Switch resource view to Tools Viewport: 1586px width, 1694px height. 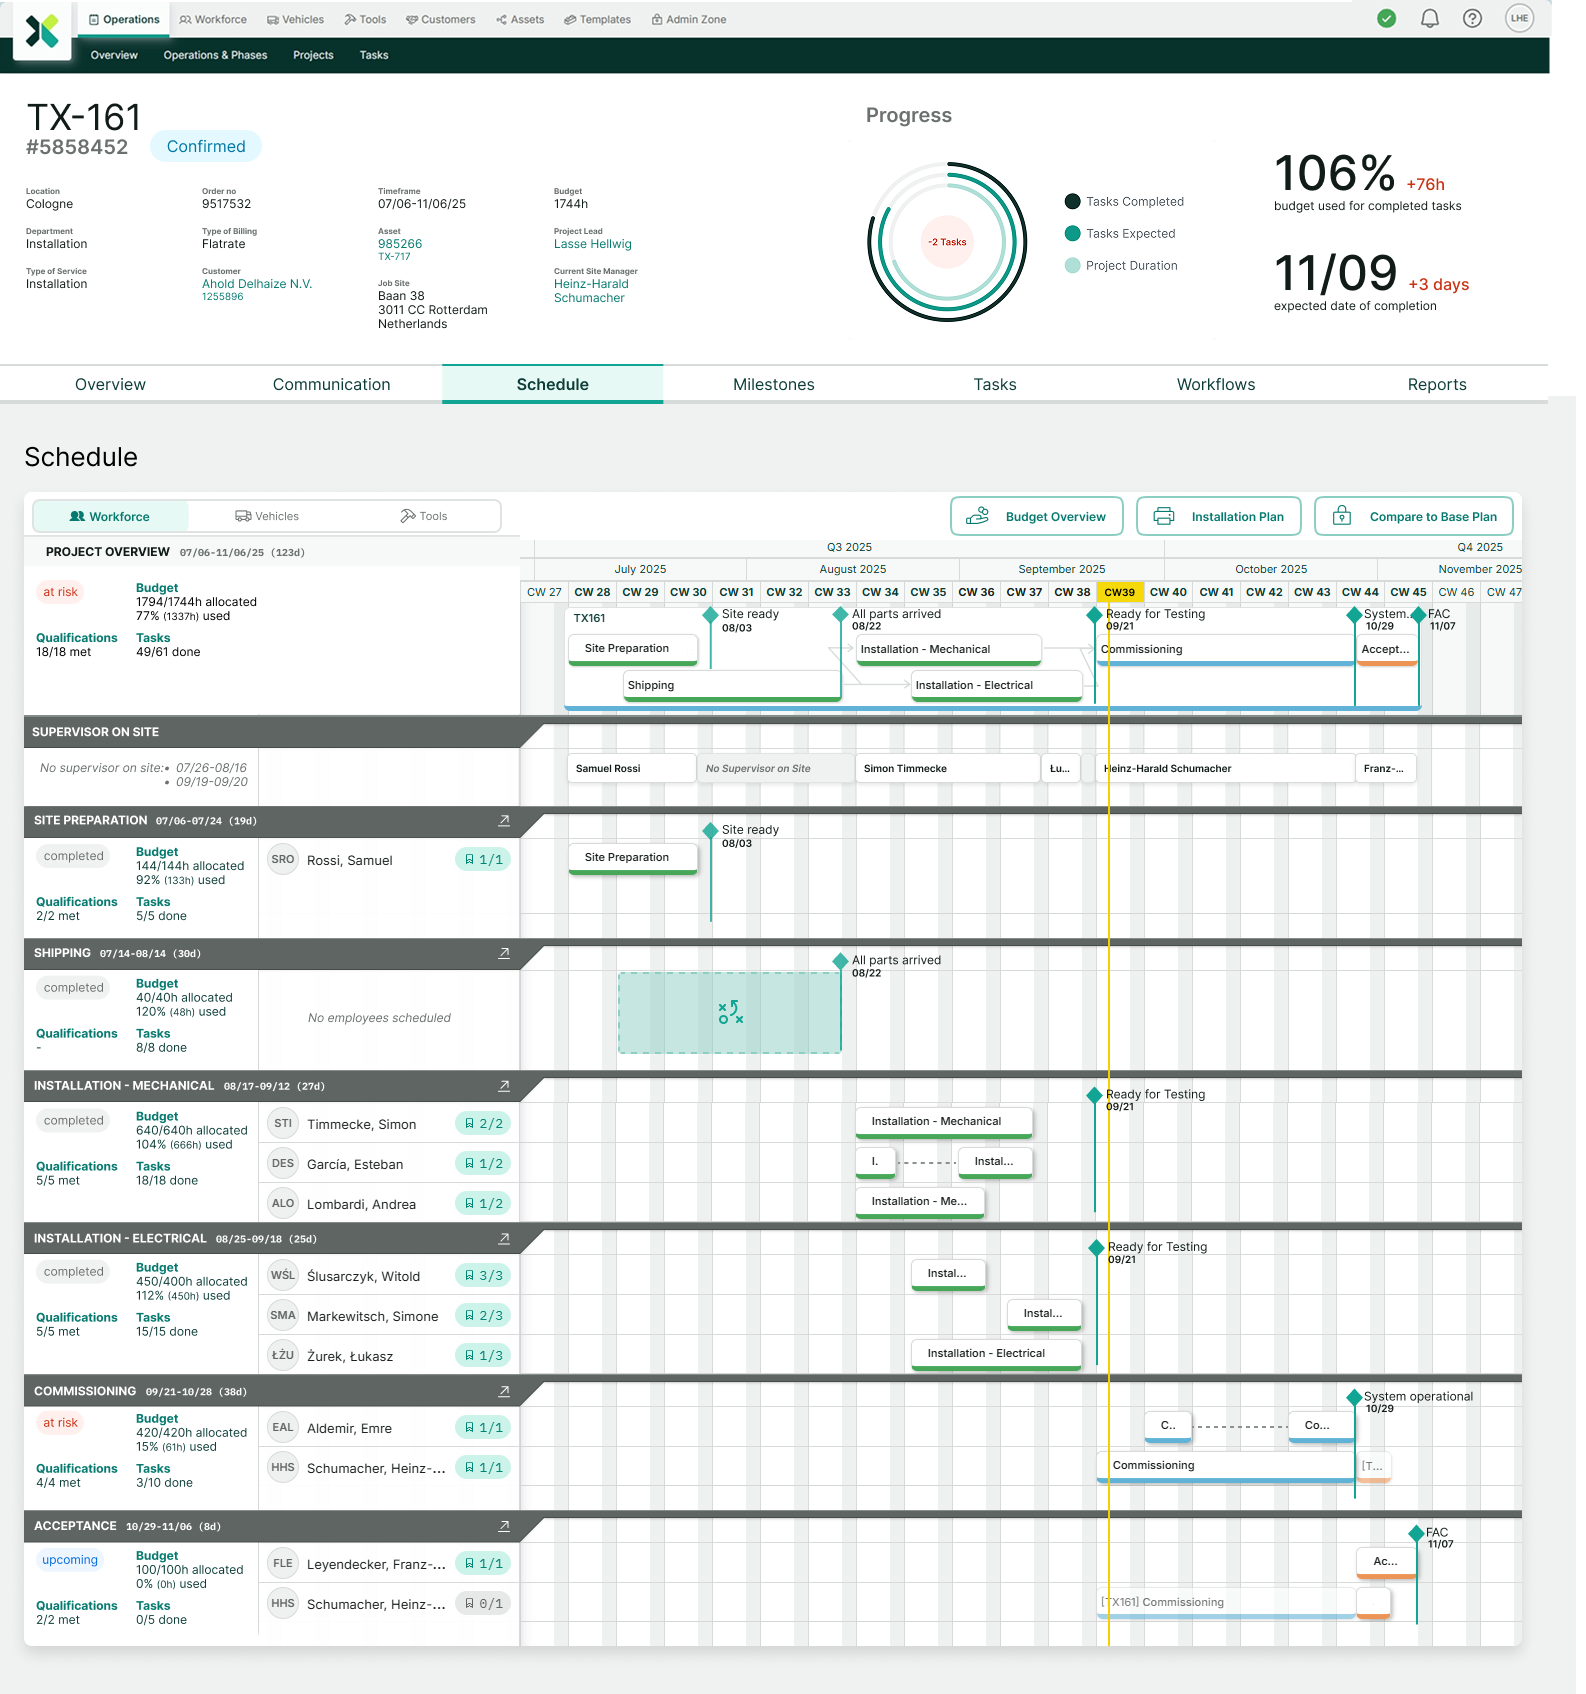424,517
